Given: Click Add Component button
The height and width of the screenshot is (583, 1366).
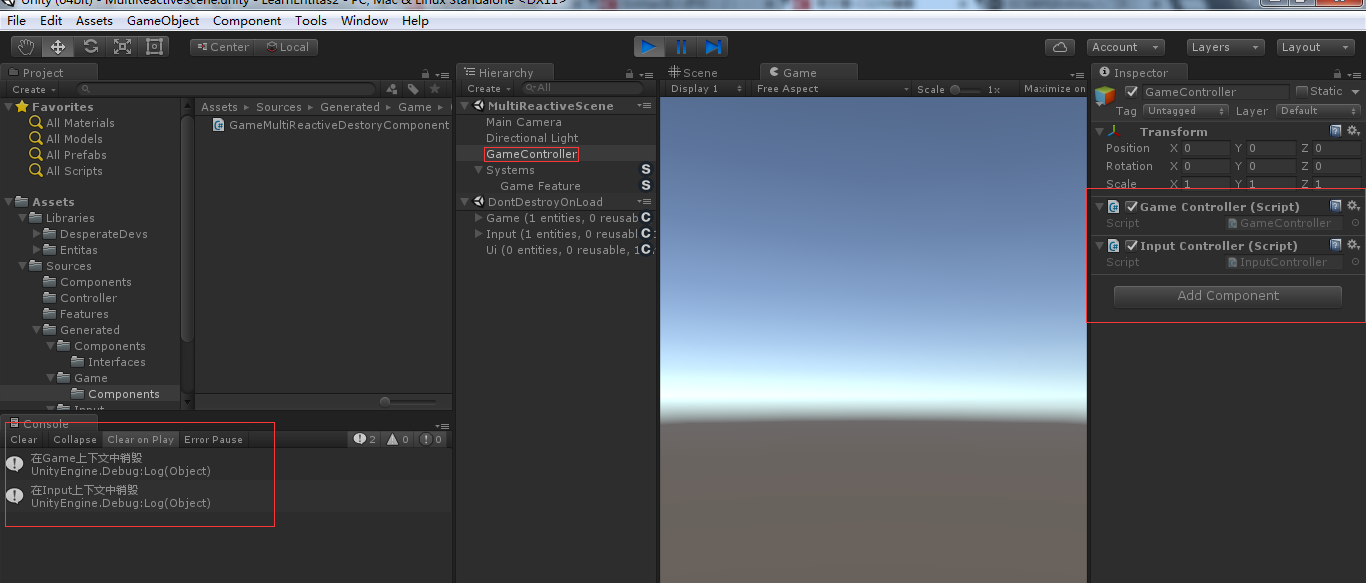Looking at the screenshot, I should [x=1228, y=296].
